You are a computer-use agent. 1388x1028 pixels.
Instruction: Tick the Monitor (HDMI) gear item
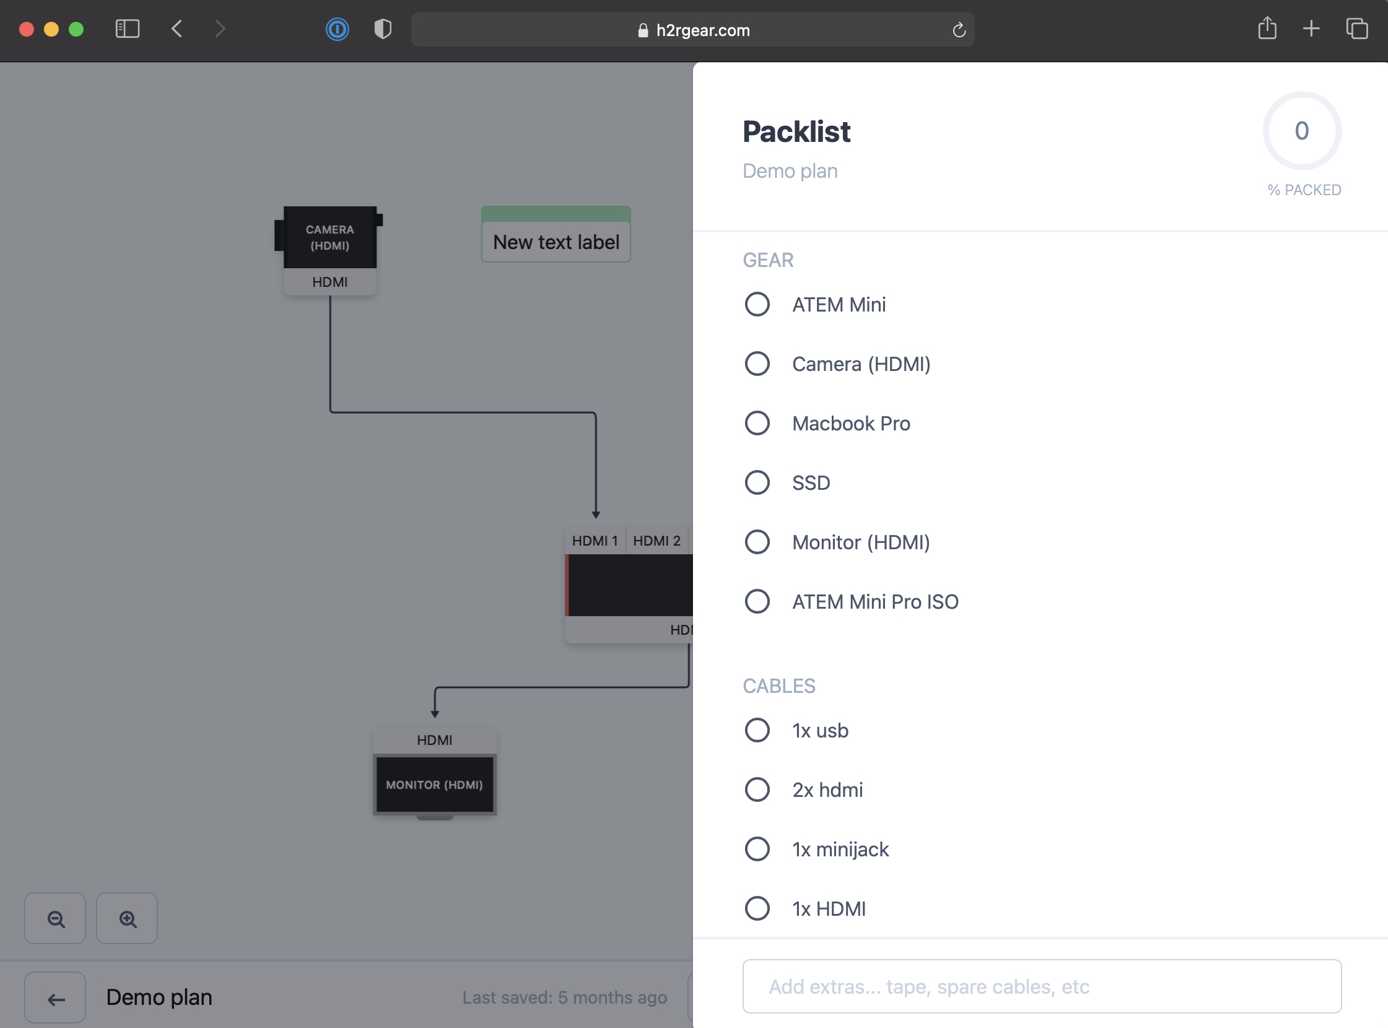click(x=757, y=542)
